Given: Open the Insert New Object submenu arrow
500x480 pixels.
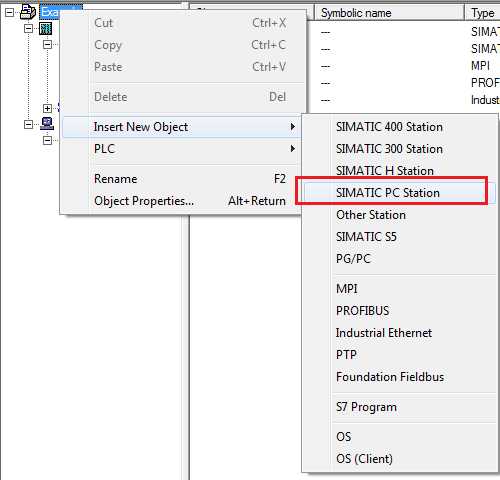Looking at the screenshot, I should pyautogui.click(x=292, y=127).
